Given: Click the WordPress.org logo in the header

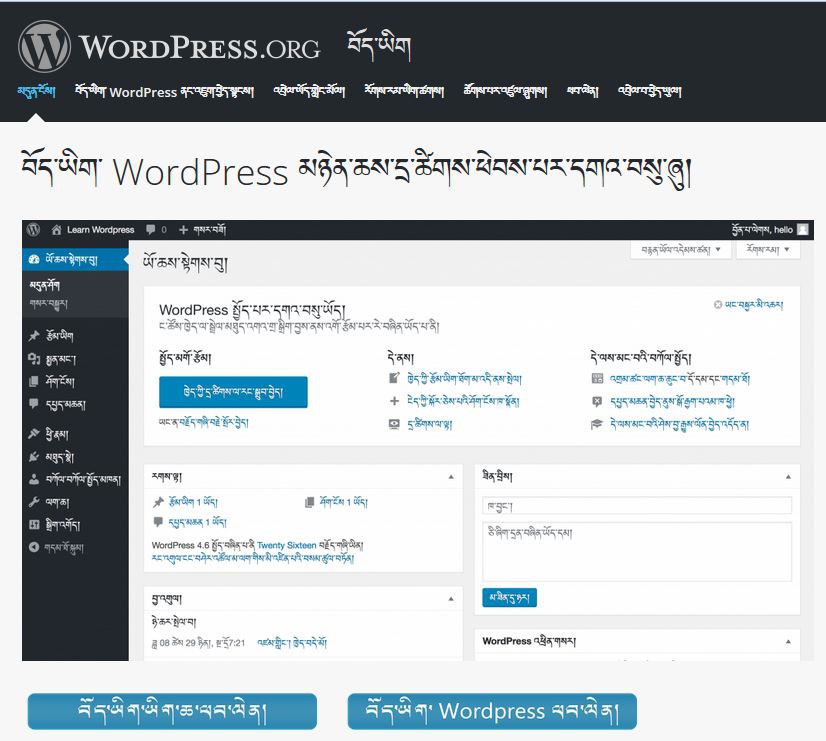Looking at the screenshot, I should point(169,46).
